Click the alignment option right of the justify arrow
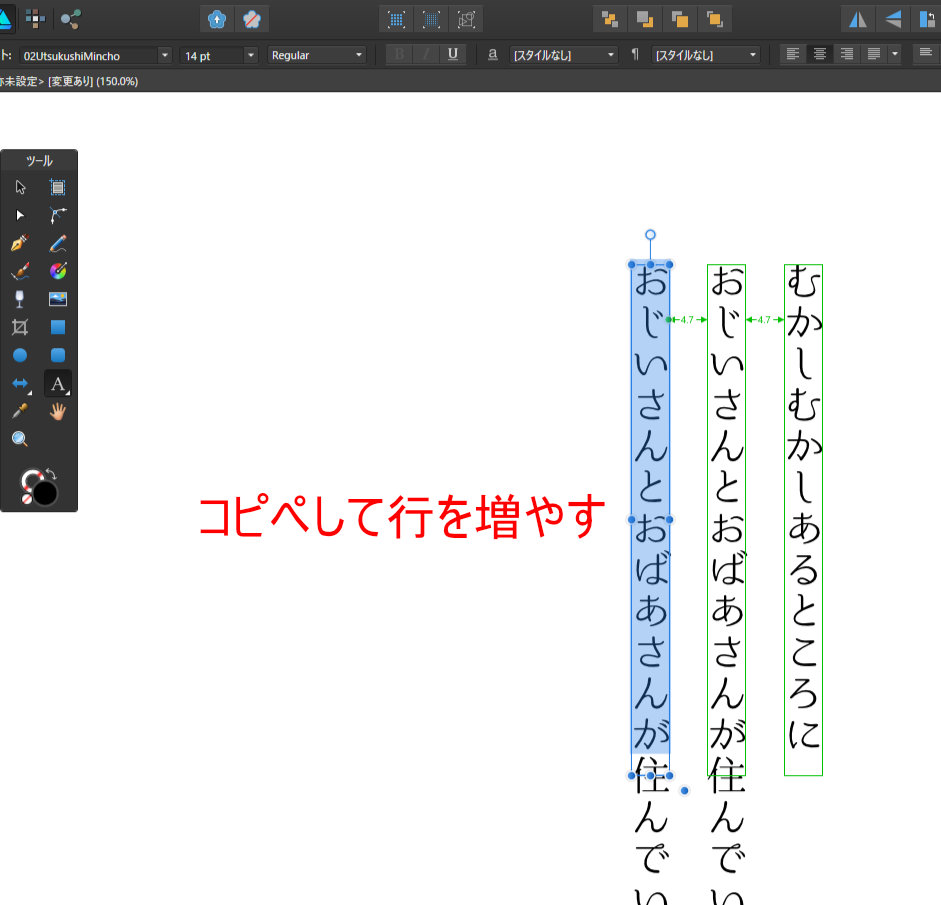The image size is (941, 905). (926, 53)
